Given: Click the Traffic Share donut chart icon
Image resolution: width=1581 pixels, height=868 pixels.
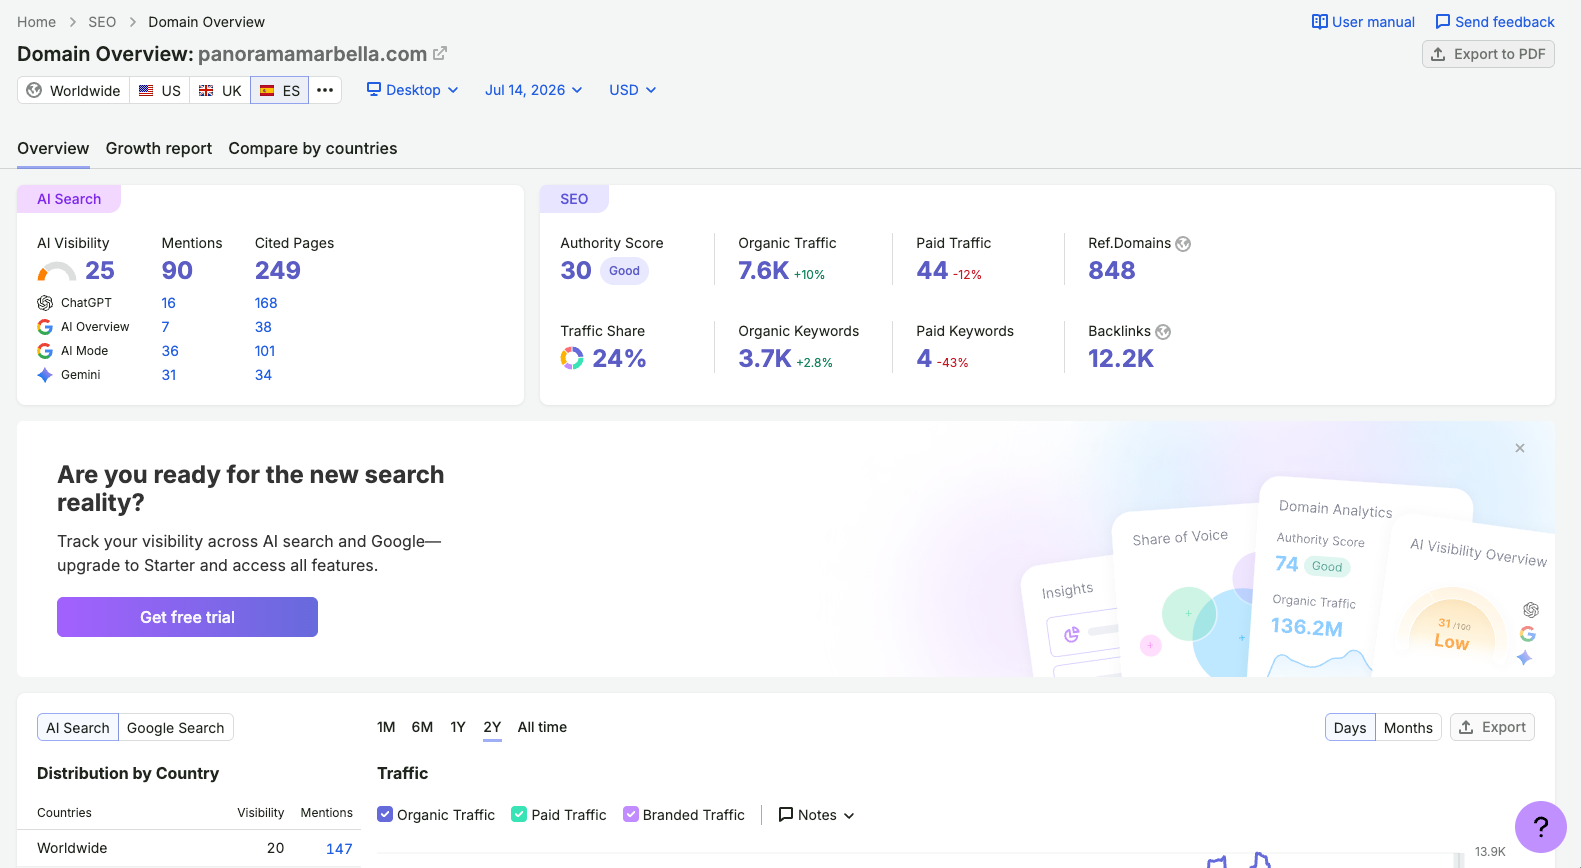Looking at the screenshot, I should point(572,358).
